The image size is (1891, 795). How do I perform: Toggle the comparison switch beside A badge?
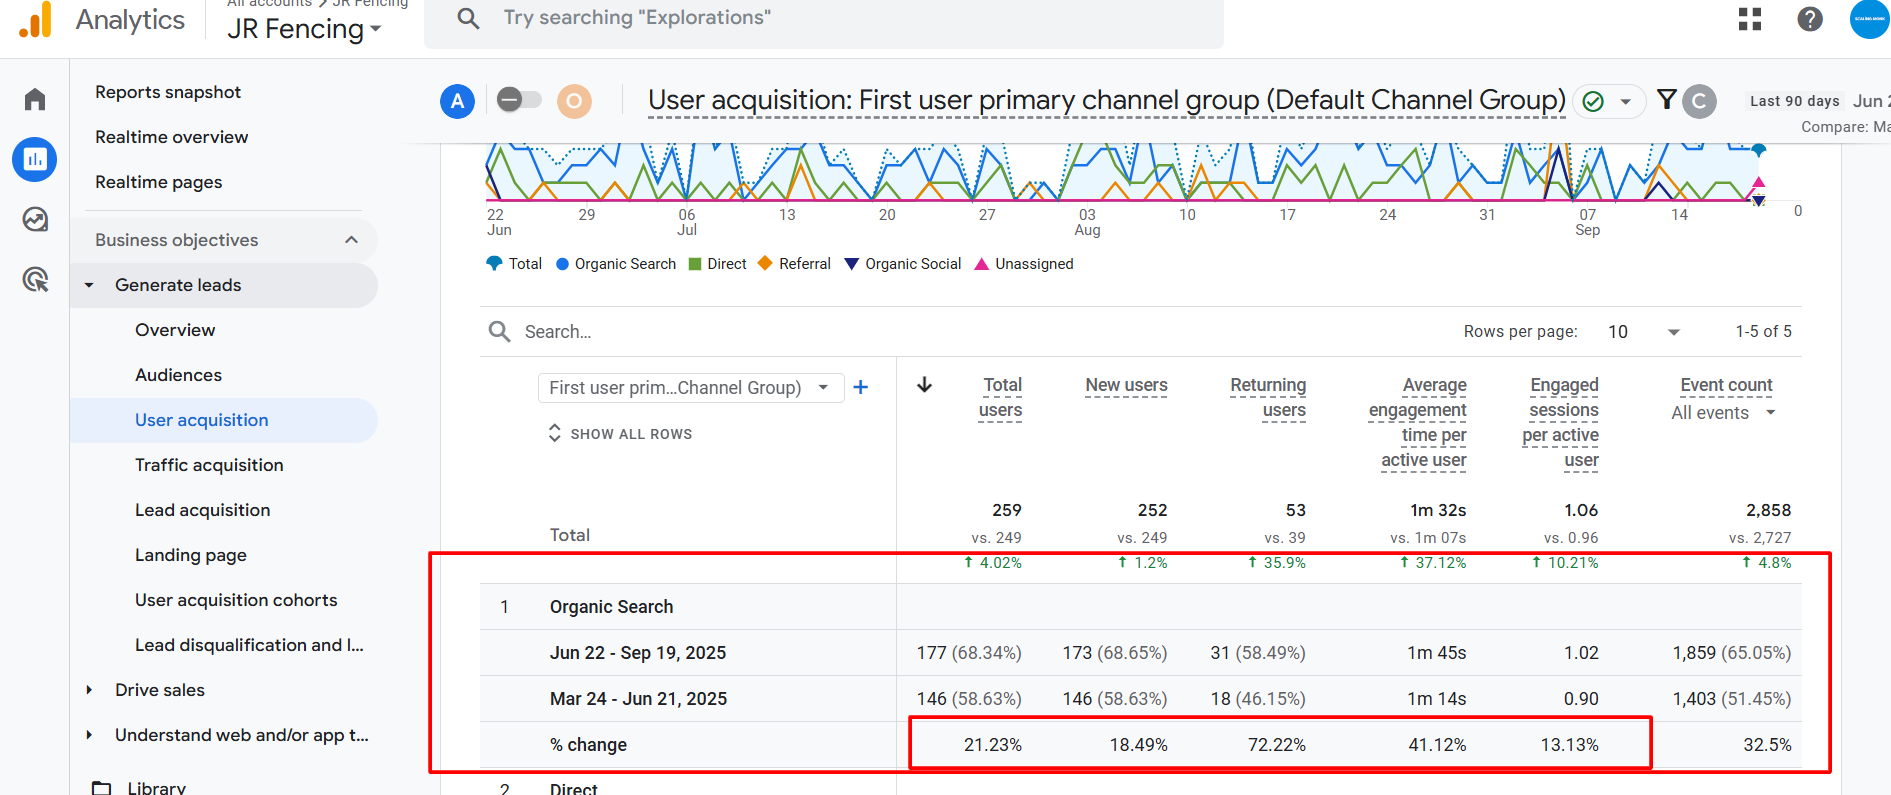coord(518,100)
